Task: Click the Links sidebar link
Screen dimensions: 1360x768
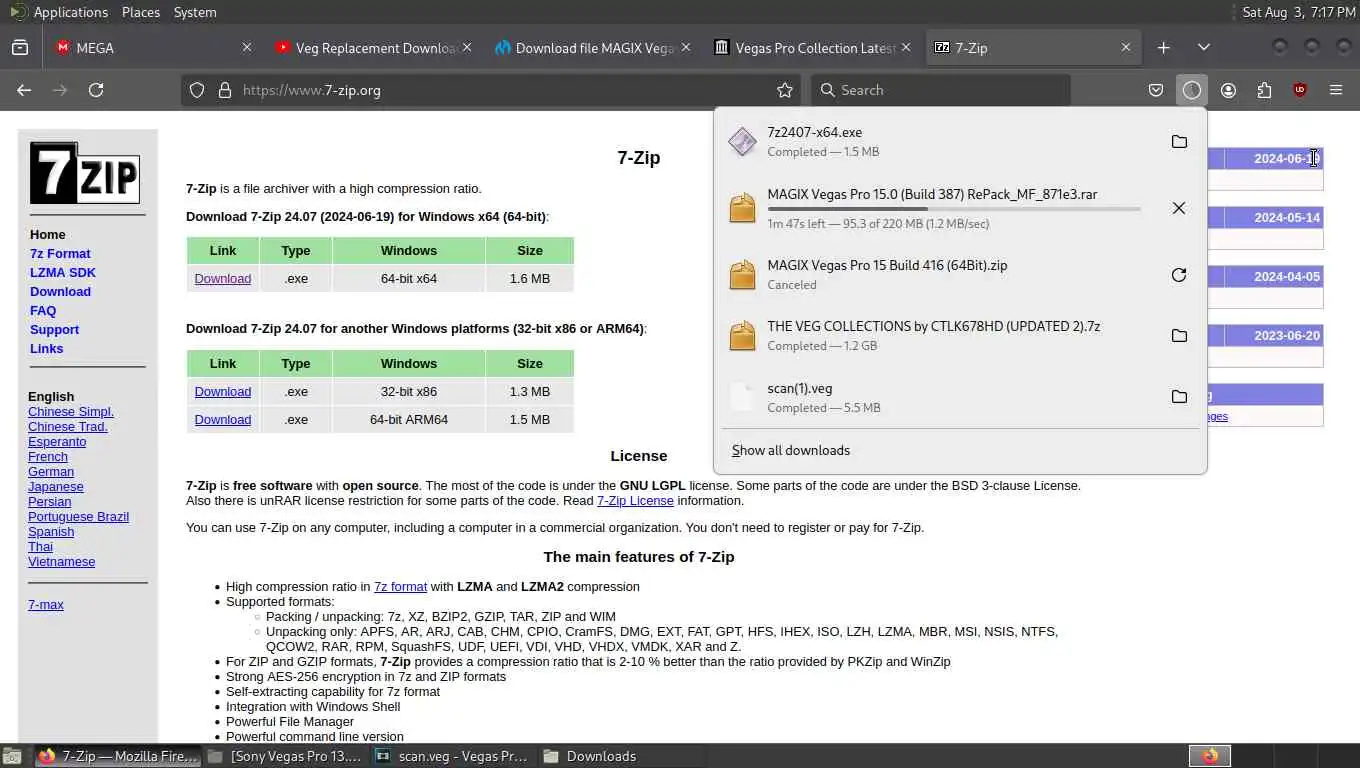Action: [x=46, y=348]
